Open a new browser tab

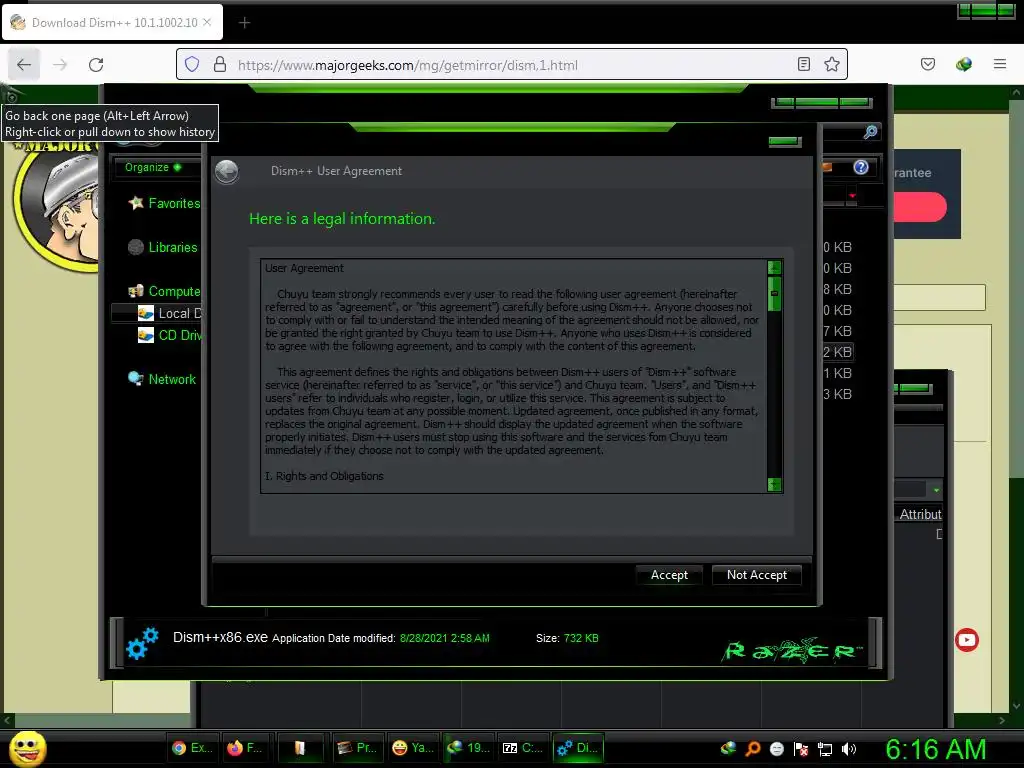[x=244, y=23]
